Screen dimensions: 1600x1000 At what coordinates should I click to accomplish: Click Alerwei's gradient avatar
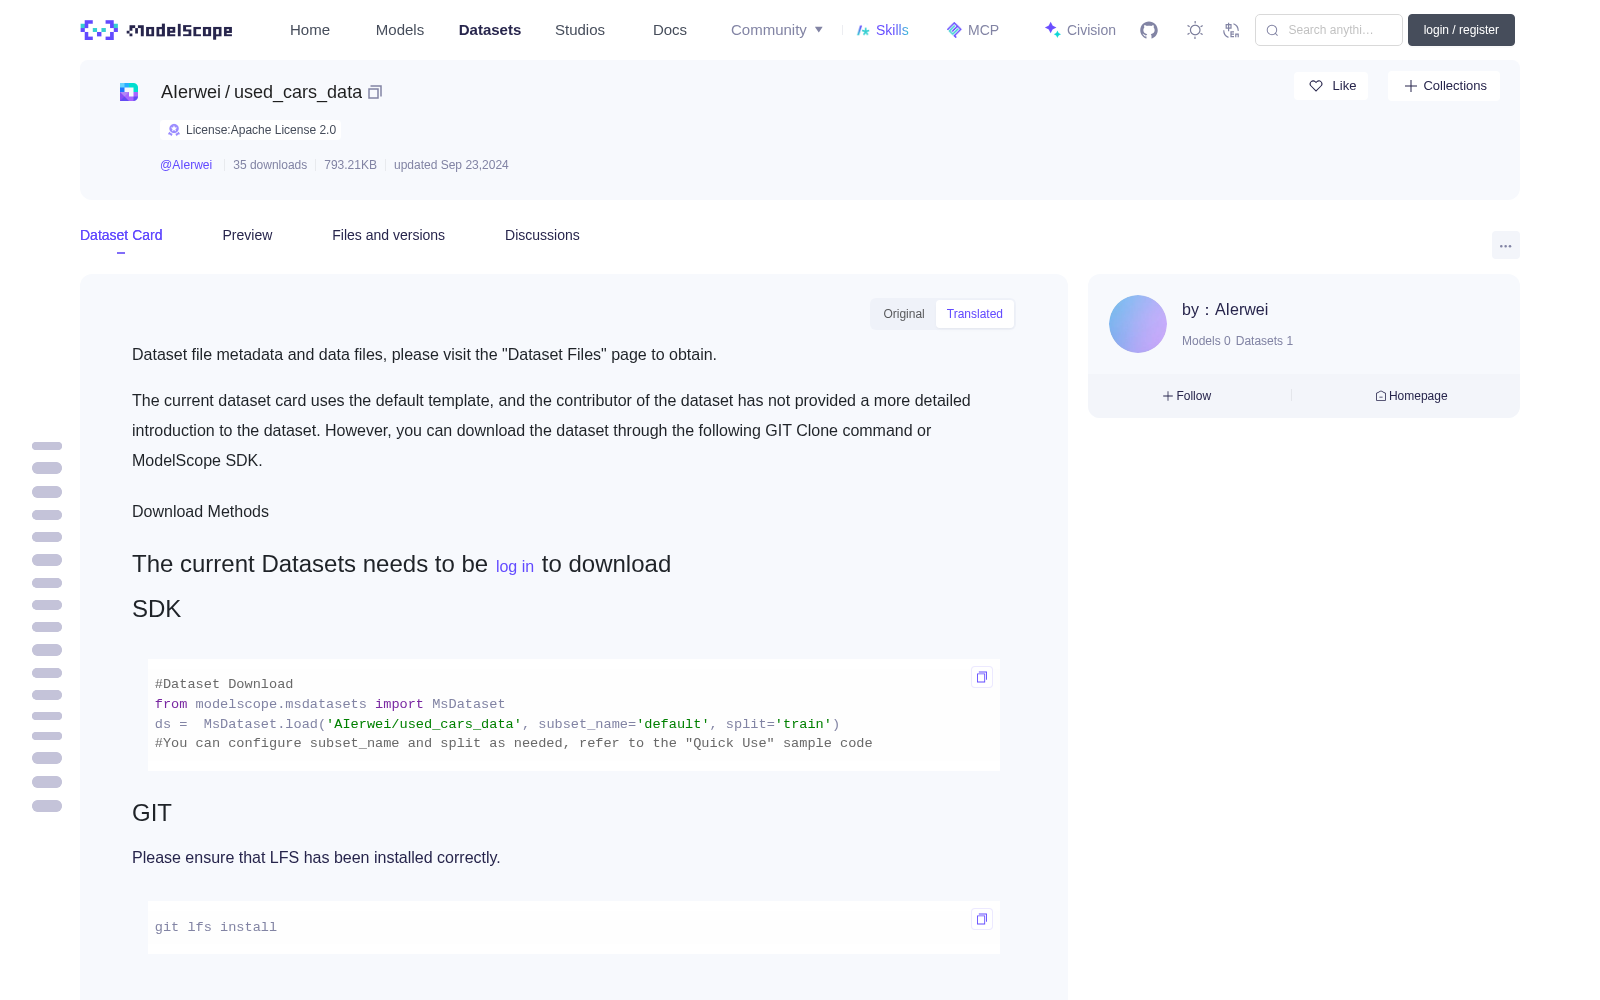point(1138,324)
